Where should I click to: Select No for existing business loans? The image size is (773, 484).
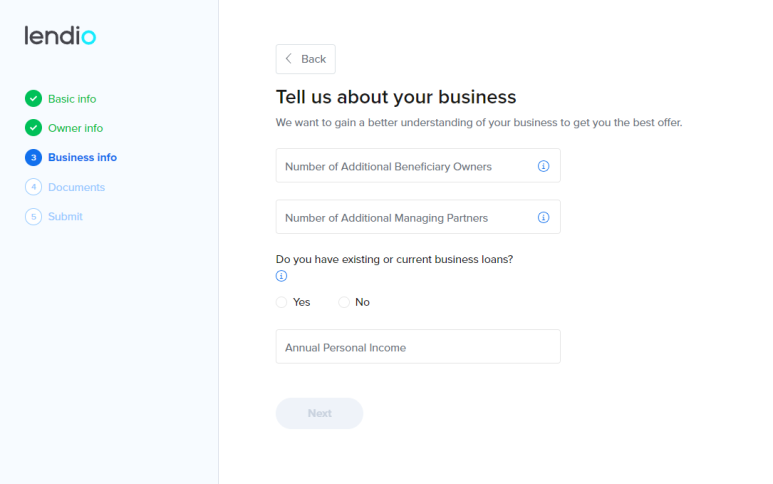tap(344, 302)
